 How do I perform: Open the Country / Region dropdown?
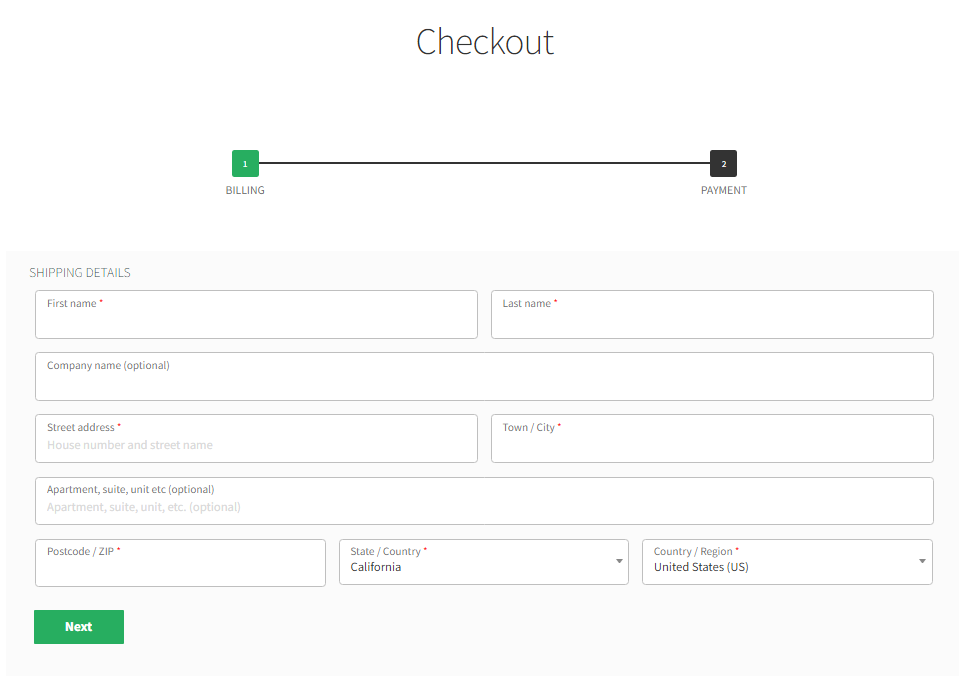(787, 562)
